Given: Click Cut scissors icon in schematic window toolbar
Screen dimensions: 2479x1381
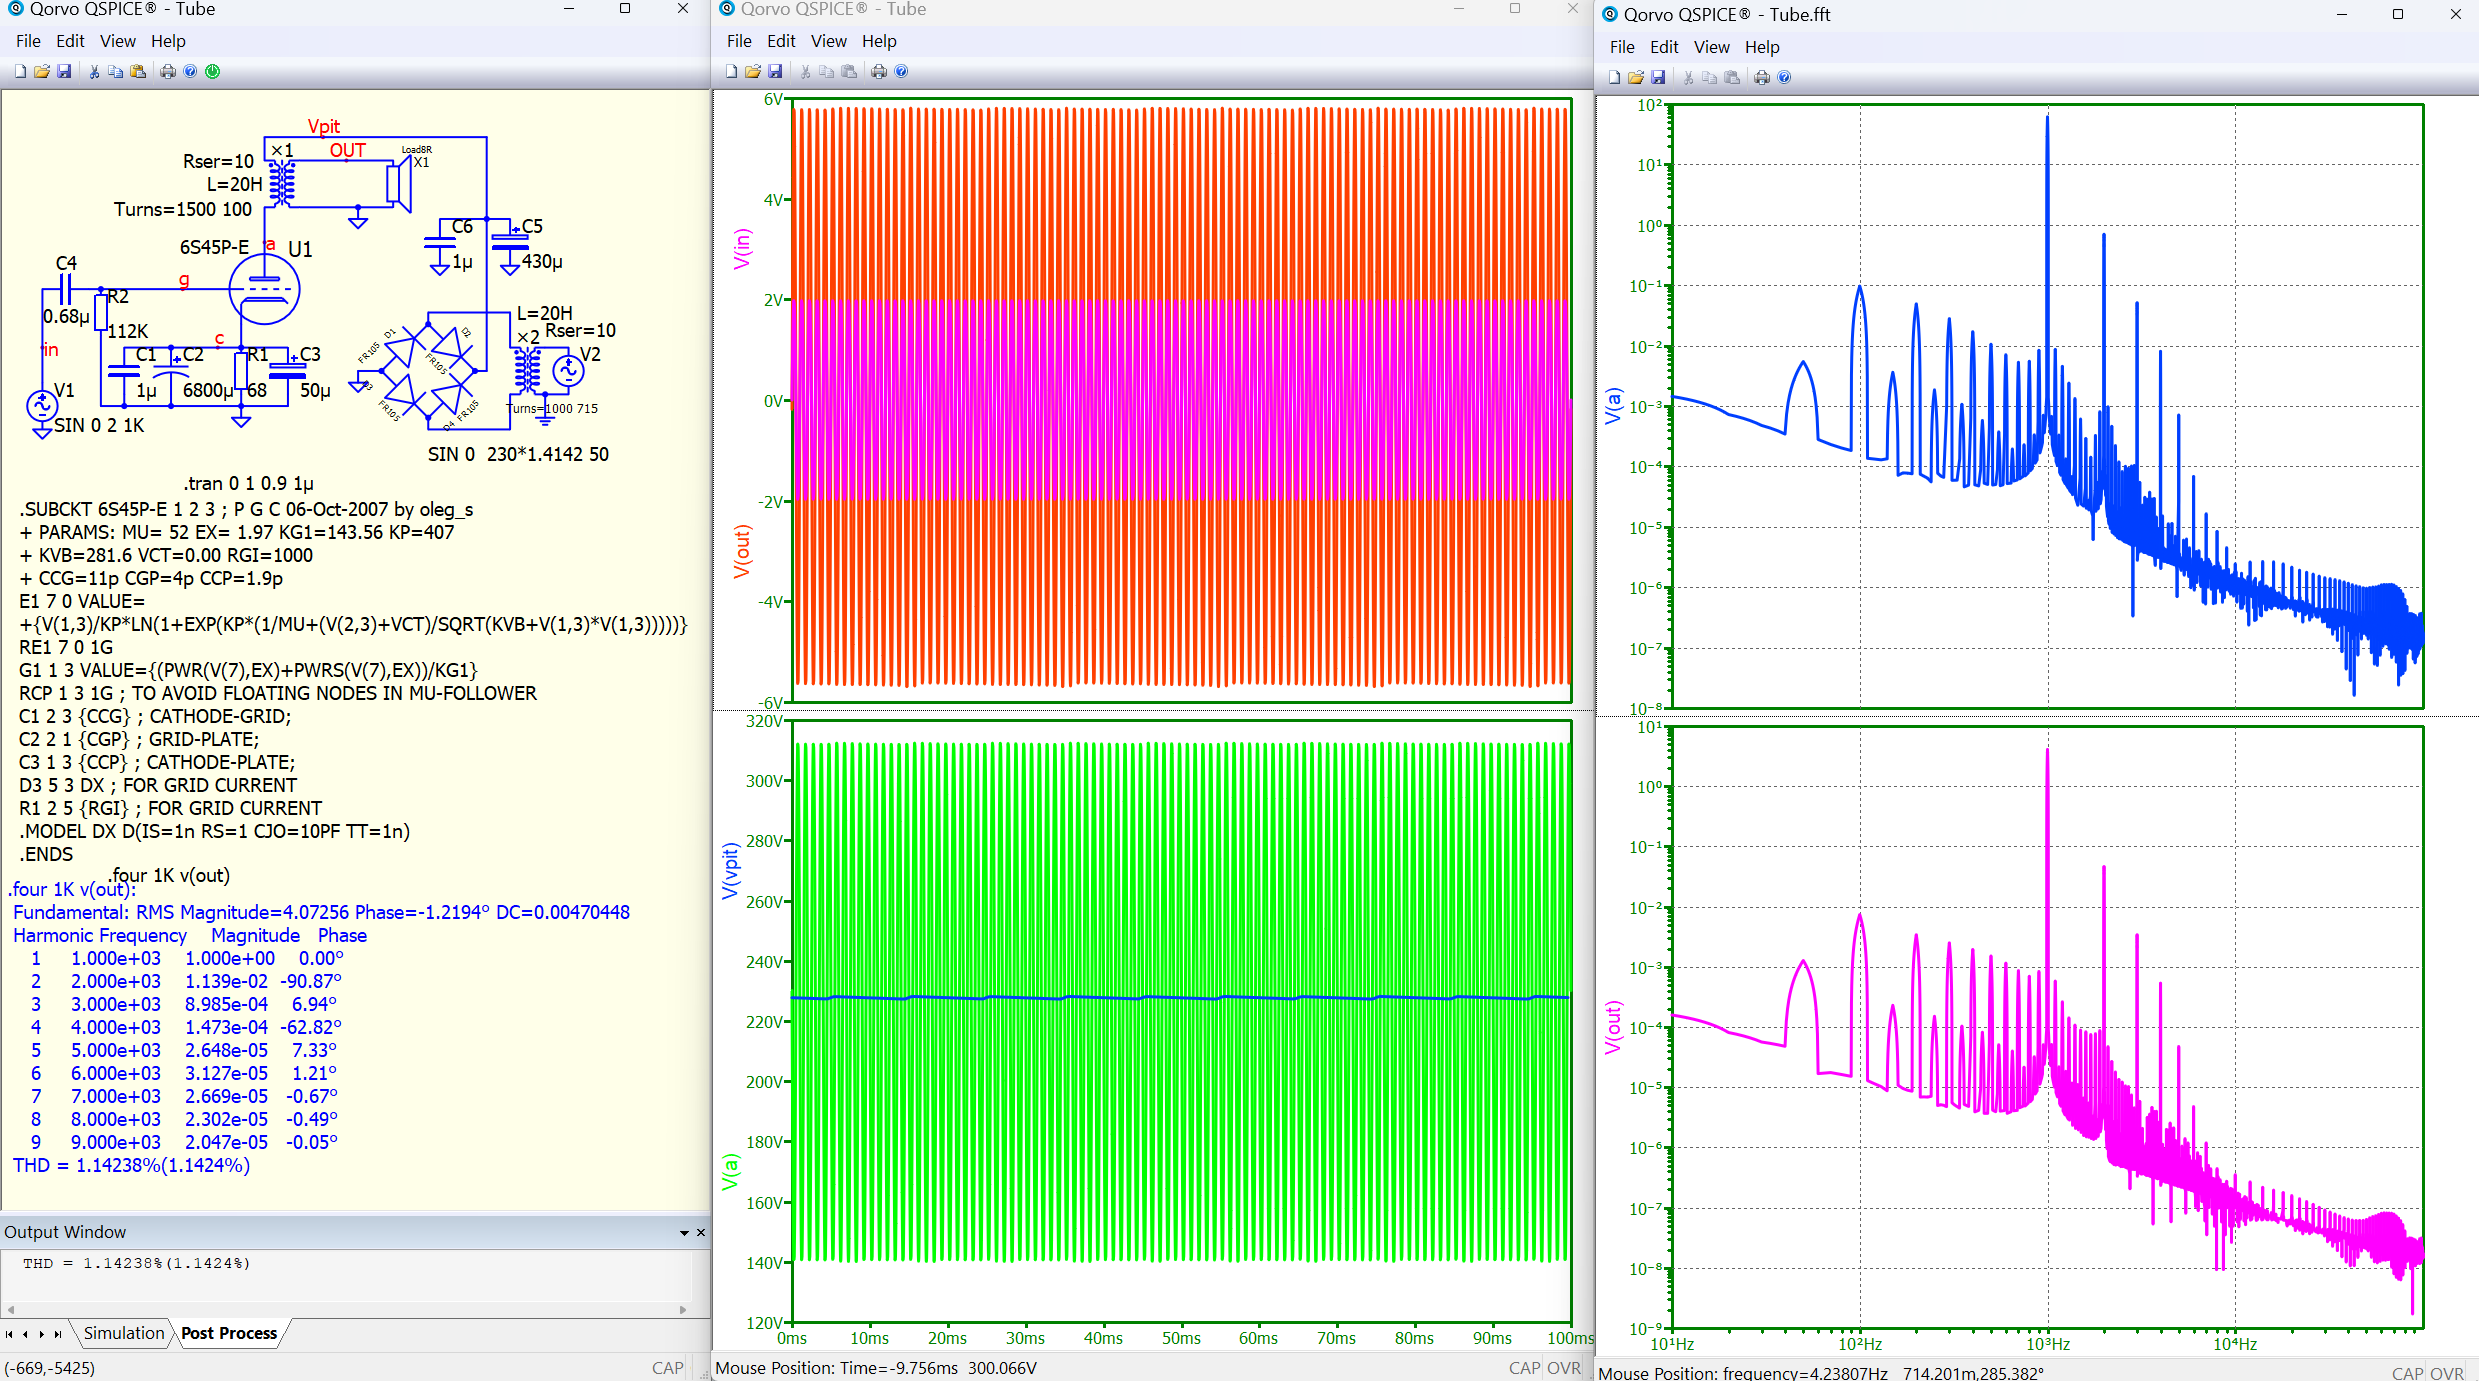Looking at the screenshot, I should tap(94, 71).
